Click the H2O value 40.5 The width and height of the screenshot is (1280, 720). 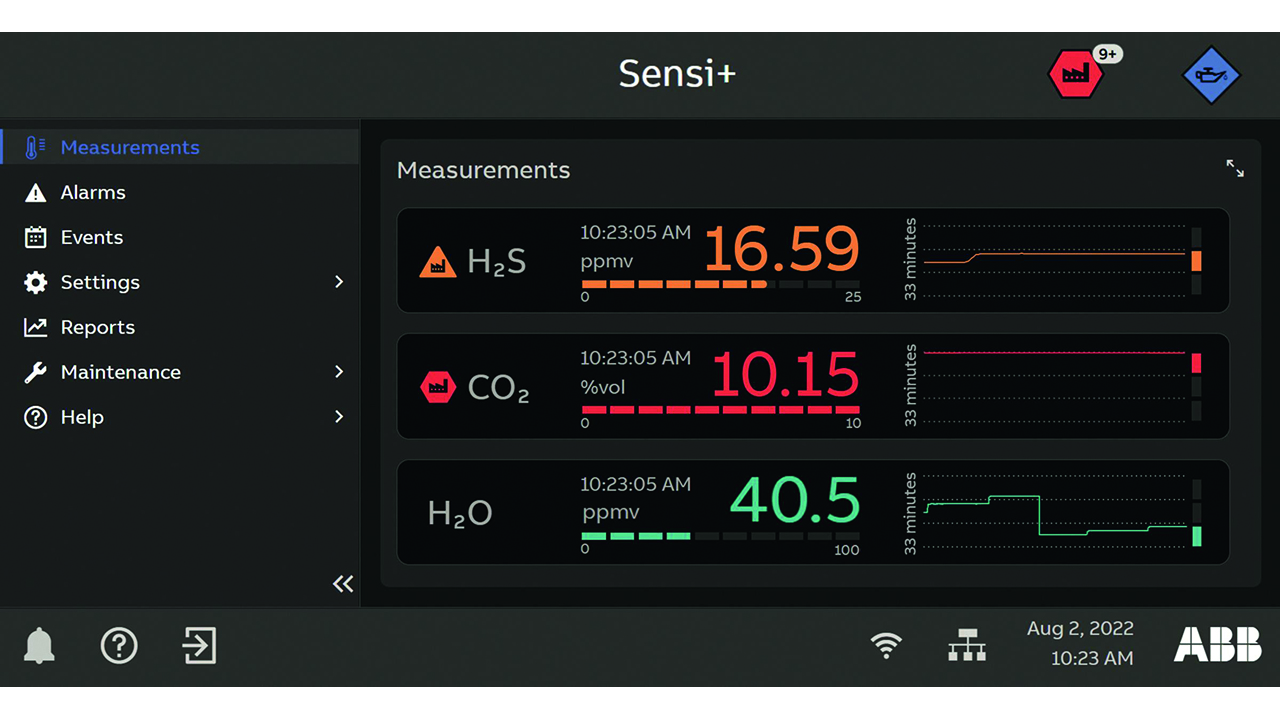pos(795,501)
